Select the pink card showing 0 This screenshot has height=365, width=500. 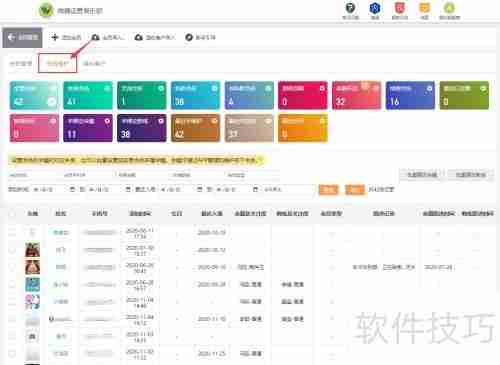(x=34, y=128)
